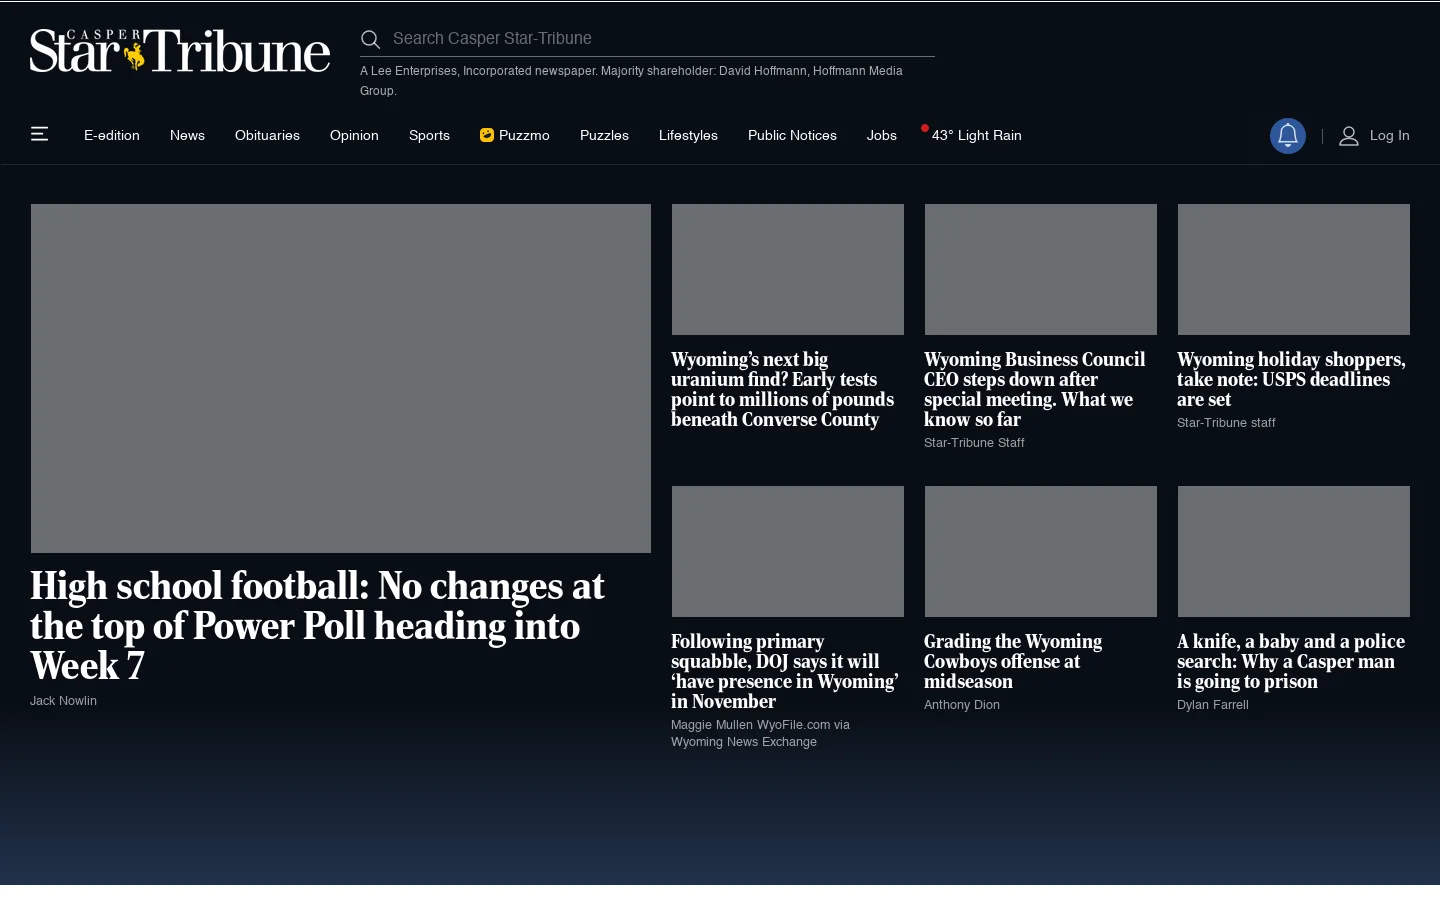Open the Jobs page
This screenshot has height=900, width=1440.
pos(882,135)
